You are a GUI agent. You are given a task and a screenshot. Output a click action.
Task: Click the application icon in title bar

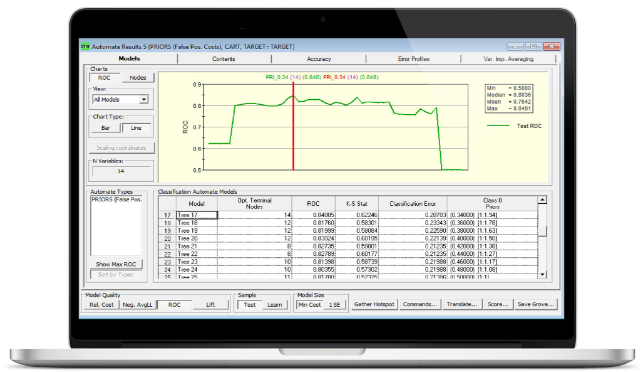pos(85,47)
